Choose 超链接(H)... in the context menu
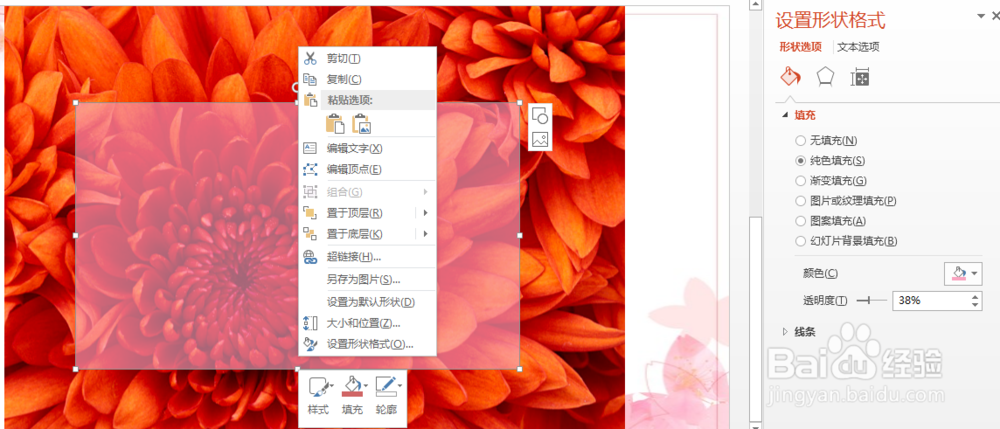 tap(368, 257)
